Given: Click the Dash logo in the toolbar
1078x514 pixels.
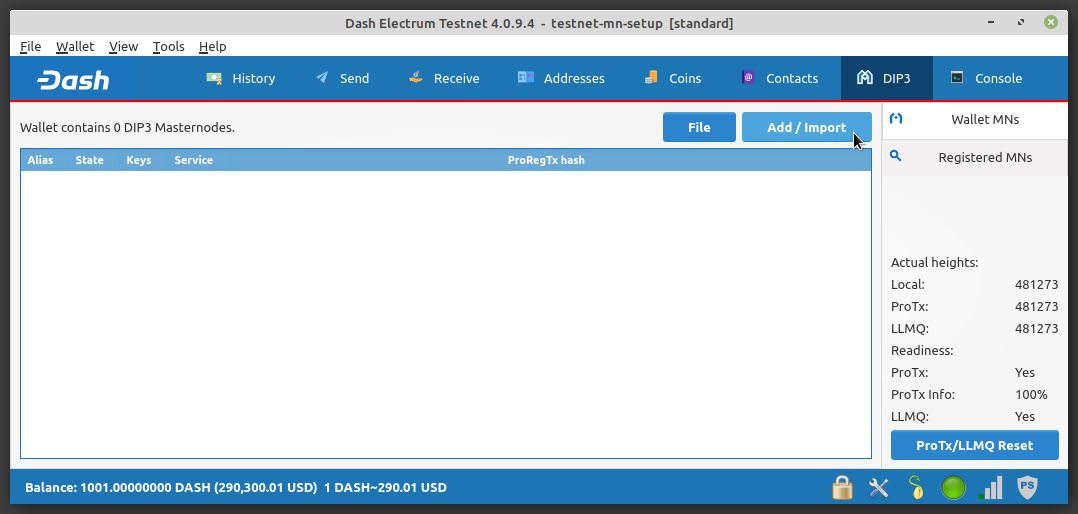Looking at the screenshot, I should click(x=73, y=79).
